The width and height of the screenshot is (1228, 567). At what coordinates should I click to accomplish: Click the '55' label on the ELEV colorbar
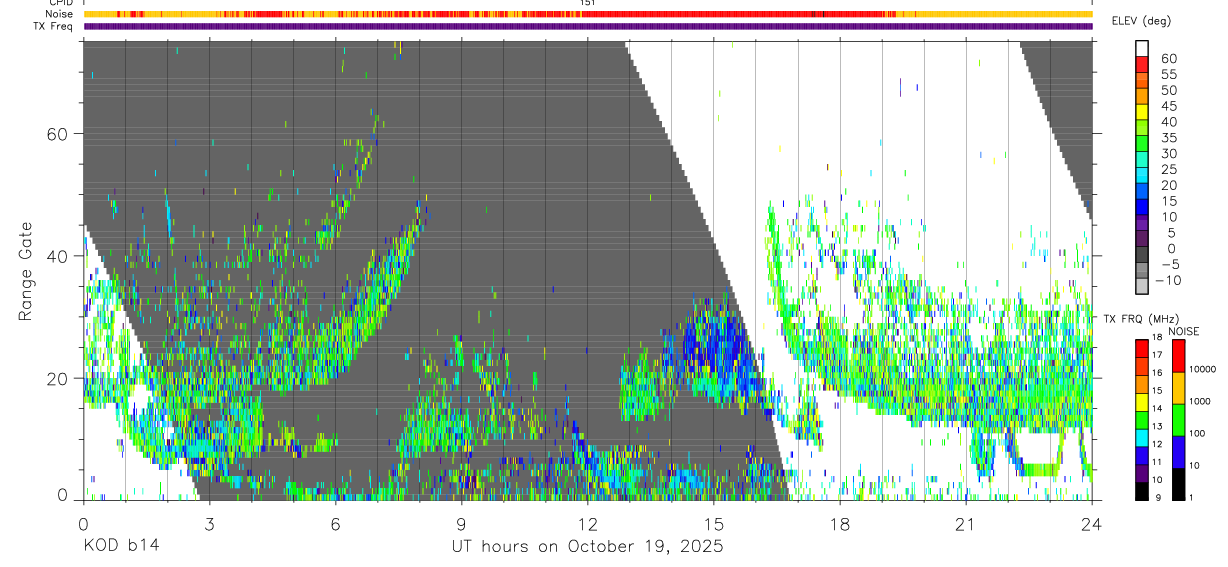click(1167, 74)
